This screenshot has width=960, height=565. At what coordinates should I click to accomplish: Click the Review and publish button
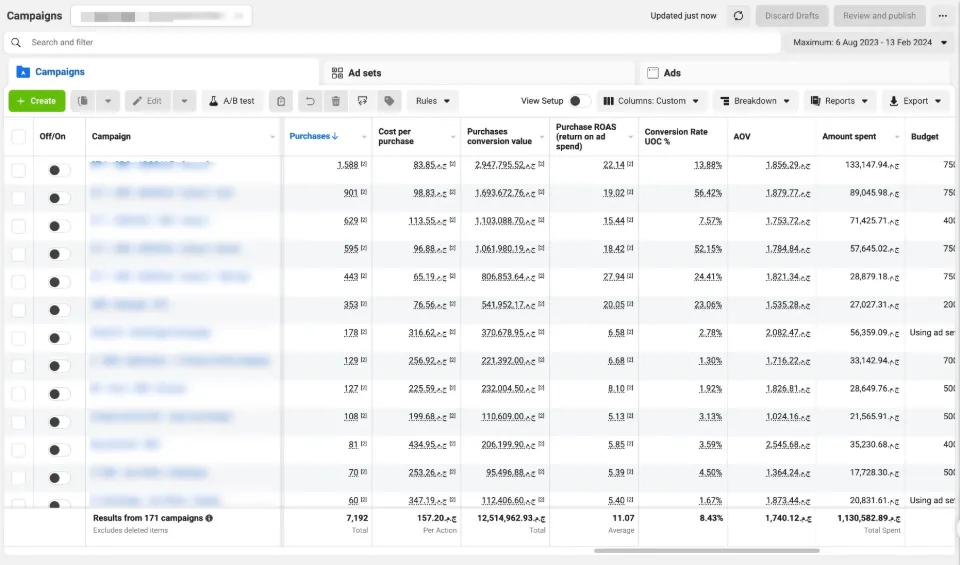[x=879, y=16]
